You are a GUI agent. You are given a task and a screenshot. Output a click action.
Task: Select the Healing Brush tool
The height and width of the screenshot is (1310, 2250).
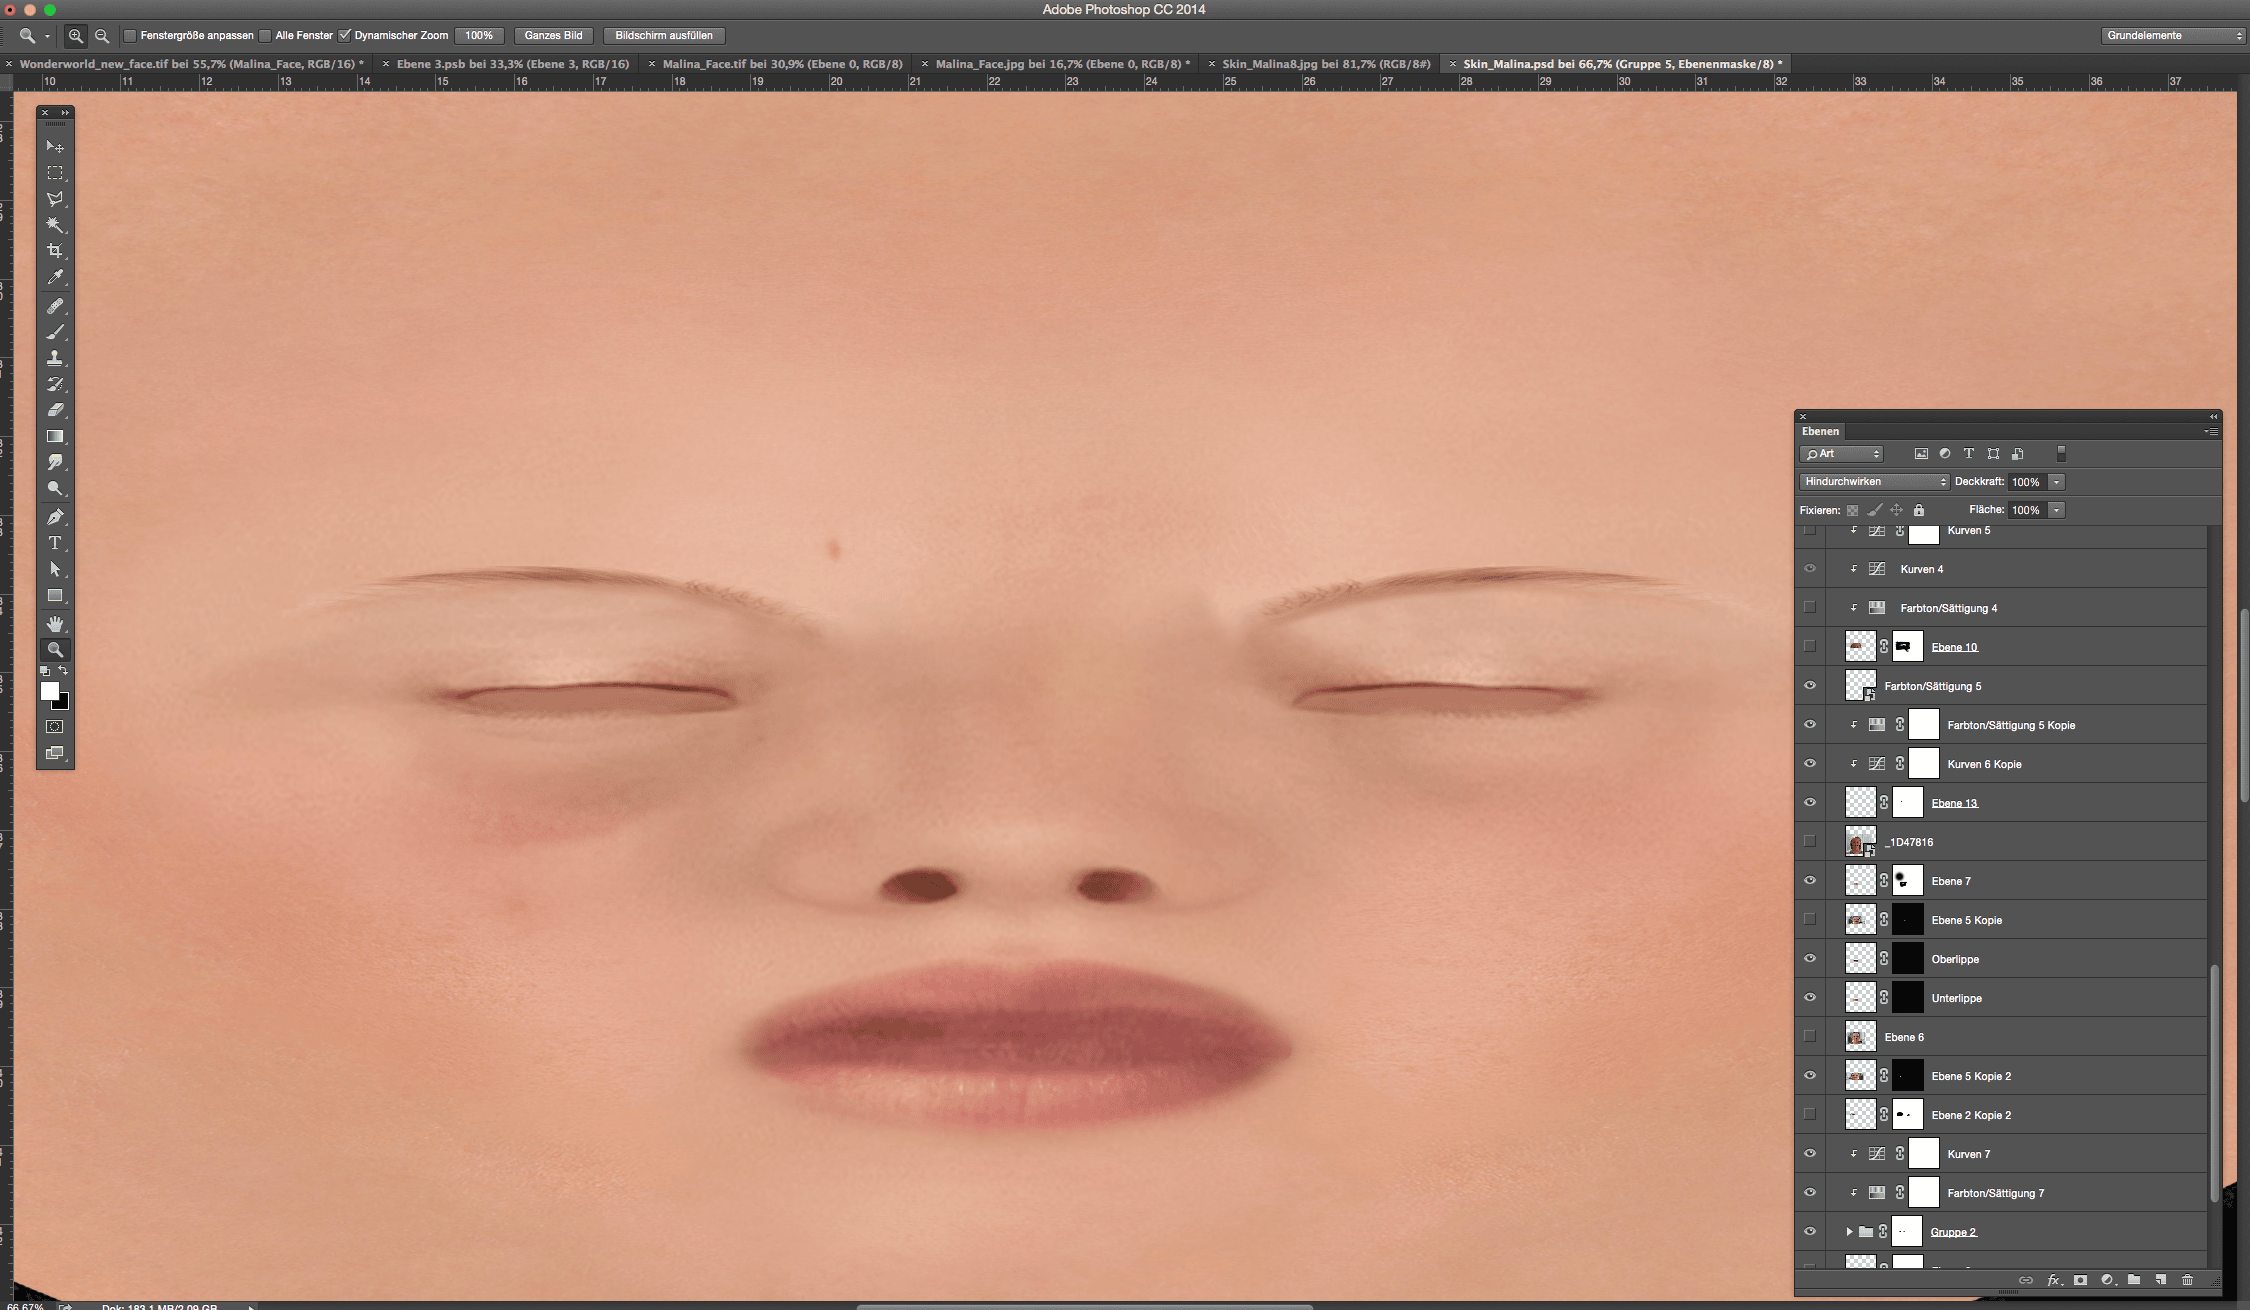tap(55, 306)
